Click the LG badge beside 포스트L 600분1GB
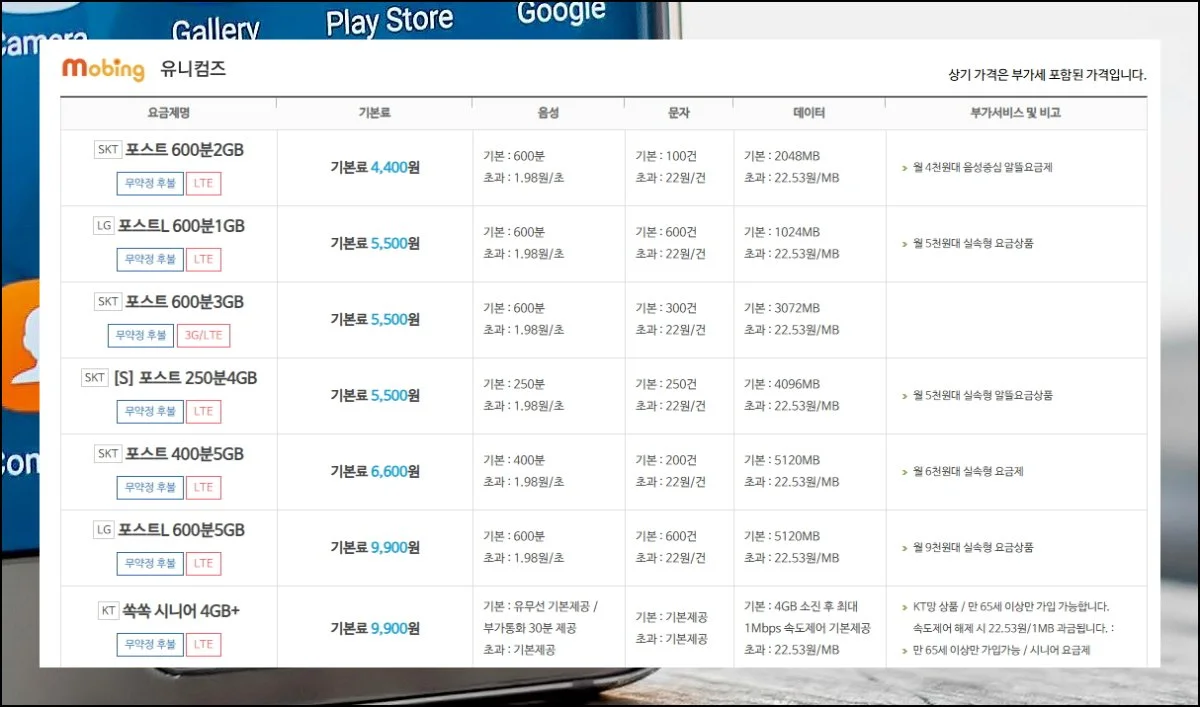 click(104, 226)
